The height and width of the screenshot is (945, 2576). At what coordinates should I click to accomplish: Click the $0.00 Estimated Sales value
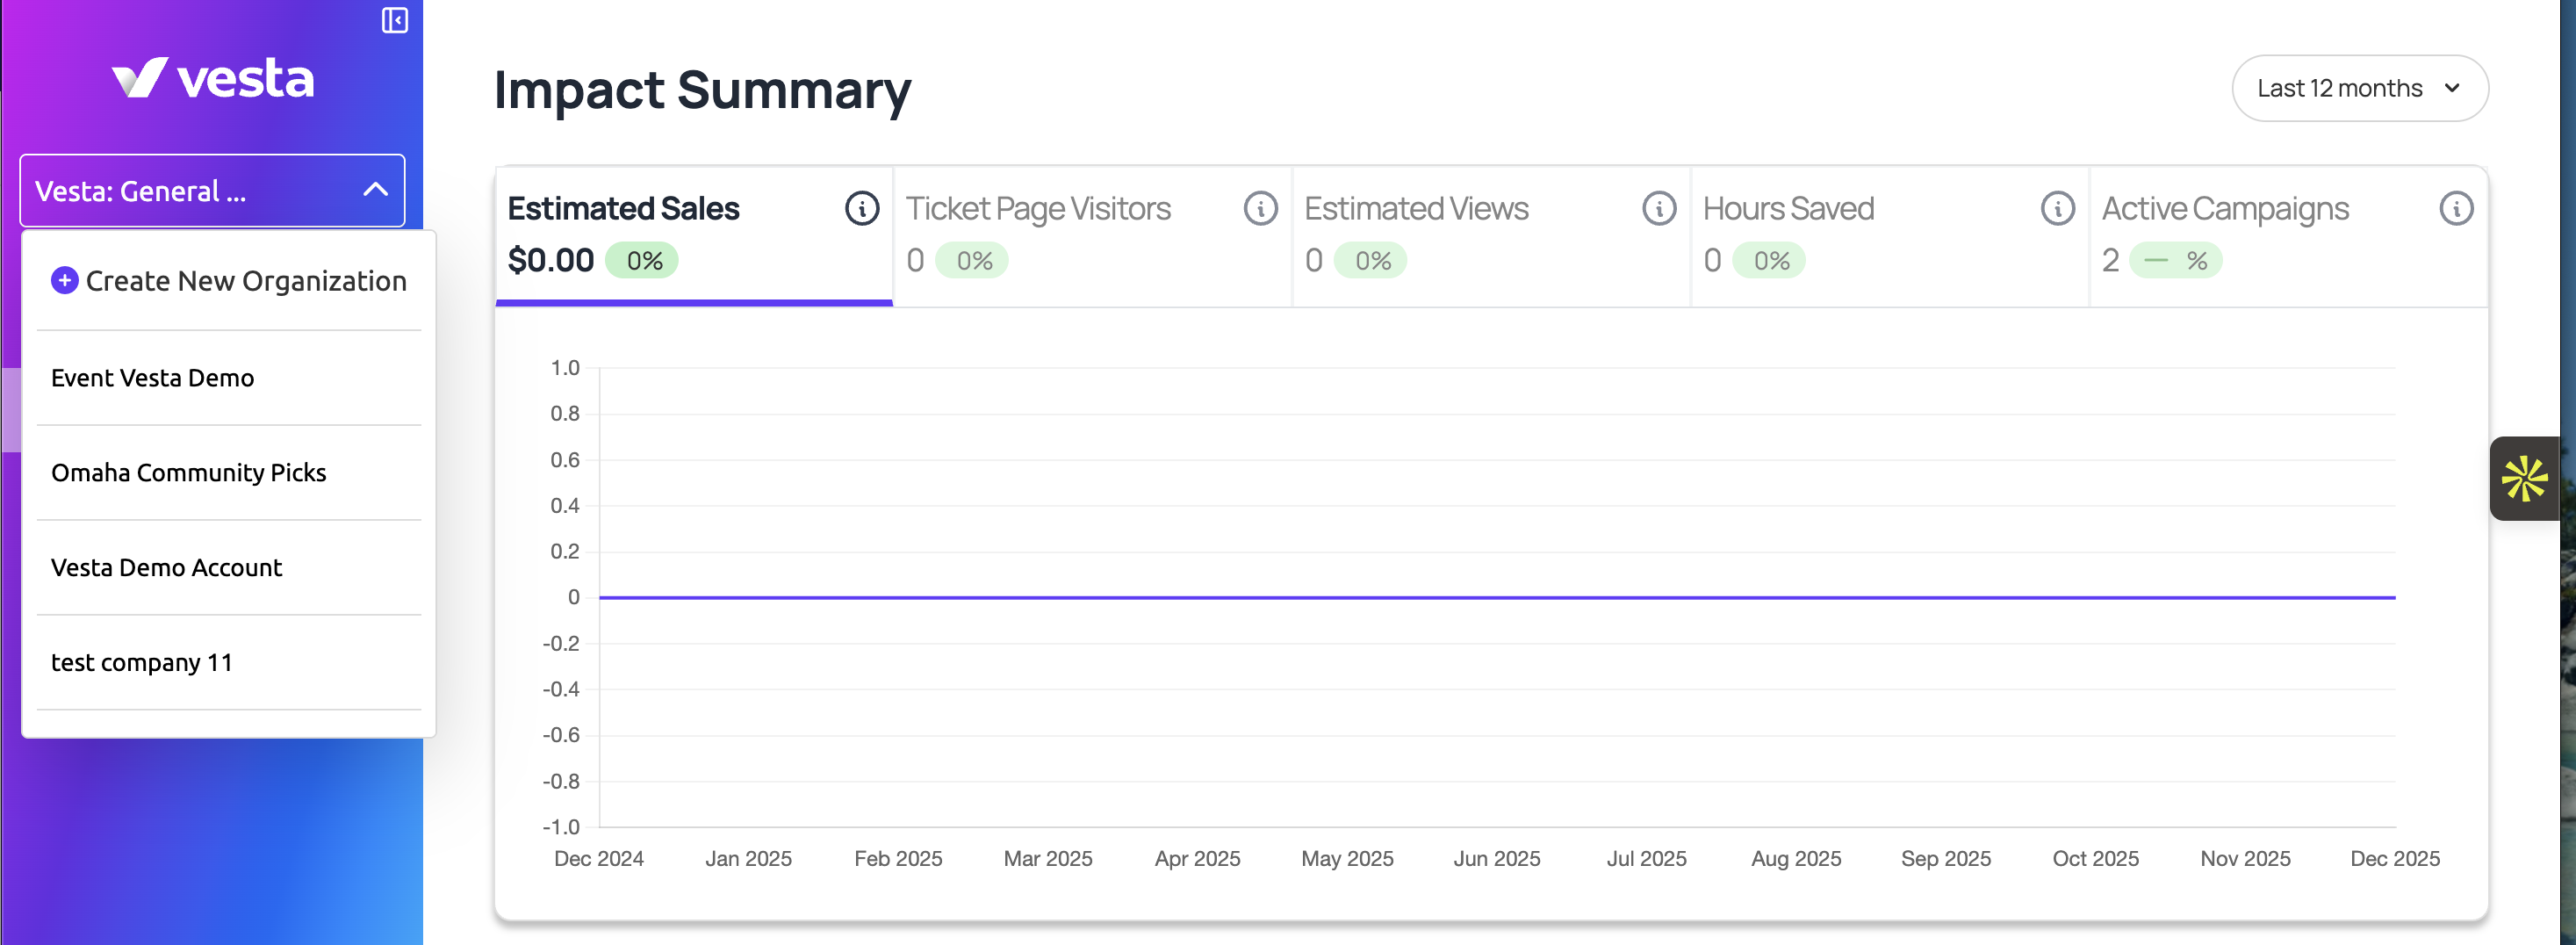pyautogui.click(x=551, y=260)
